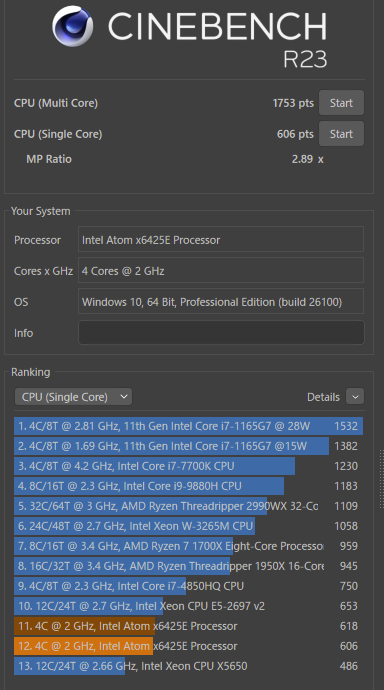Click the OS version field
Screen dimensions: 384x690
pos(221,301)
